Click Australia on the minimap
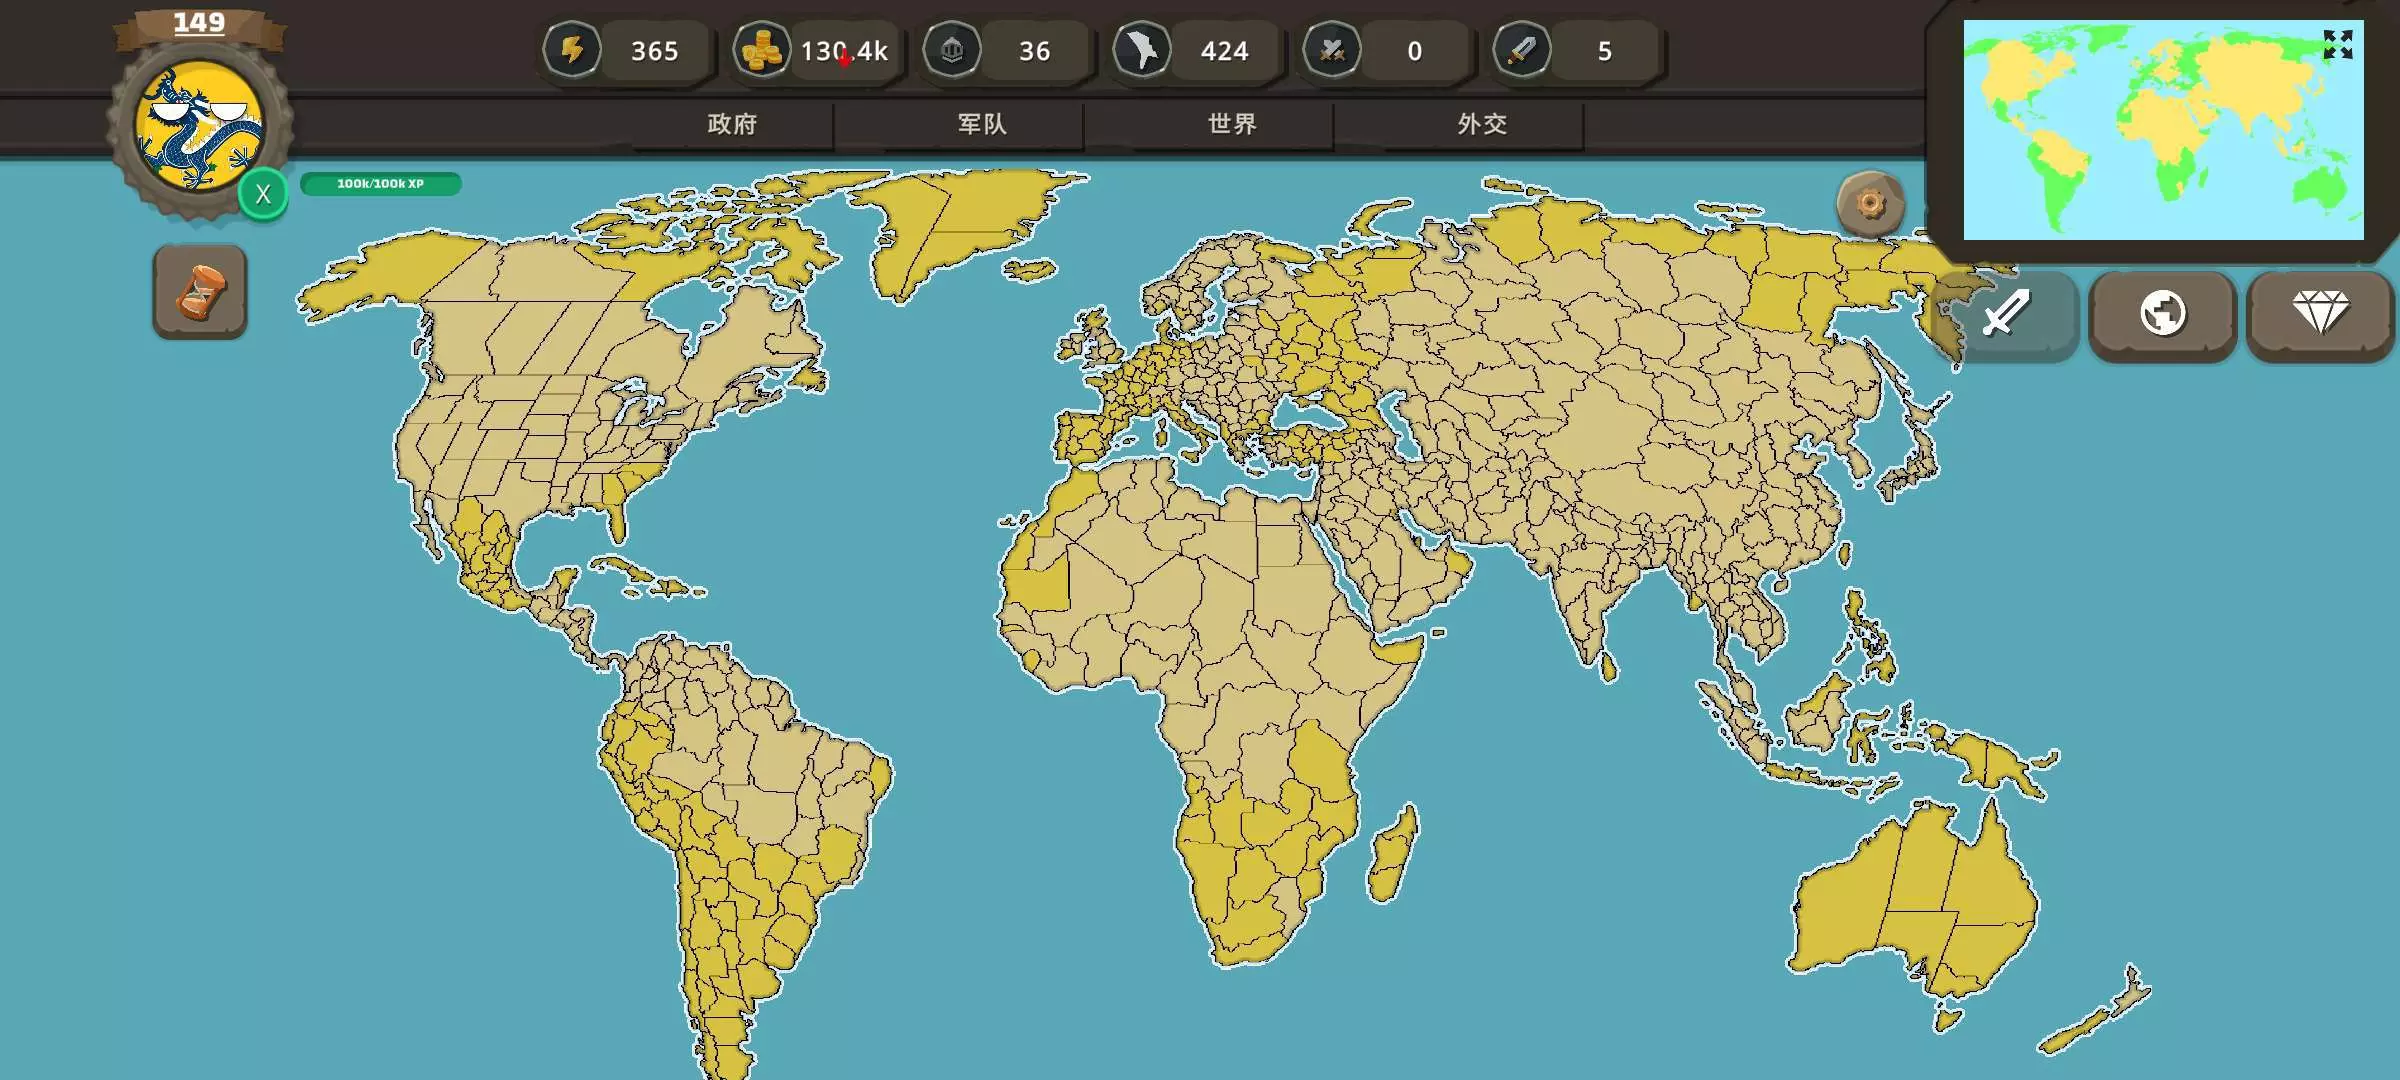 (x=2318, y=186)
